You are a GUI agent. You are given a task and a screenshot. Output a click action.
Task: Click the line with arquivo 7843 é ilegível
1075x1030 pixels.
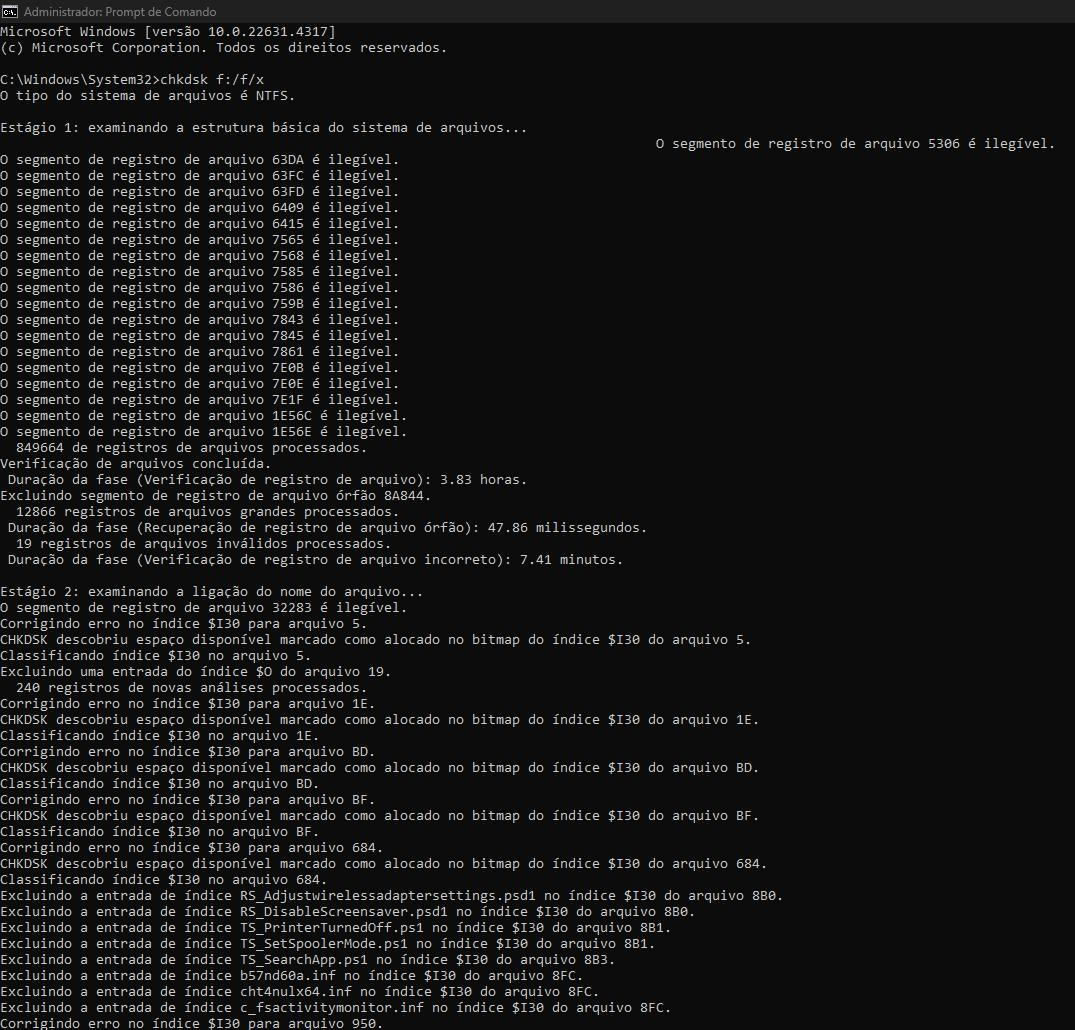(200, 320)
